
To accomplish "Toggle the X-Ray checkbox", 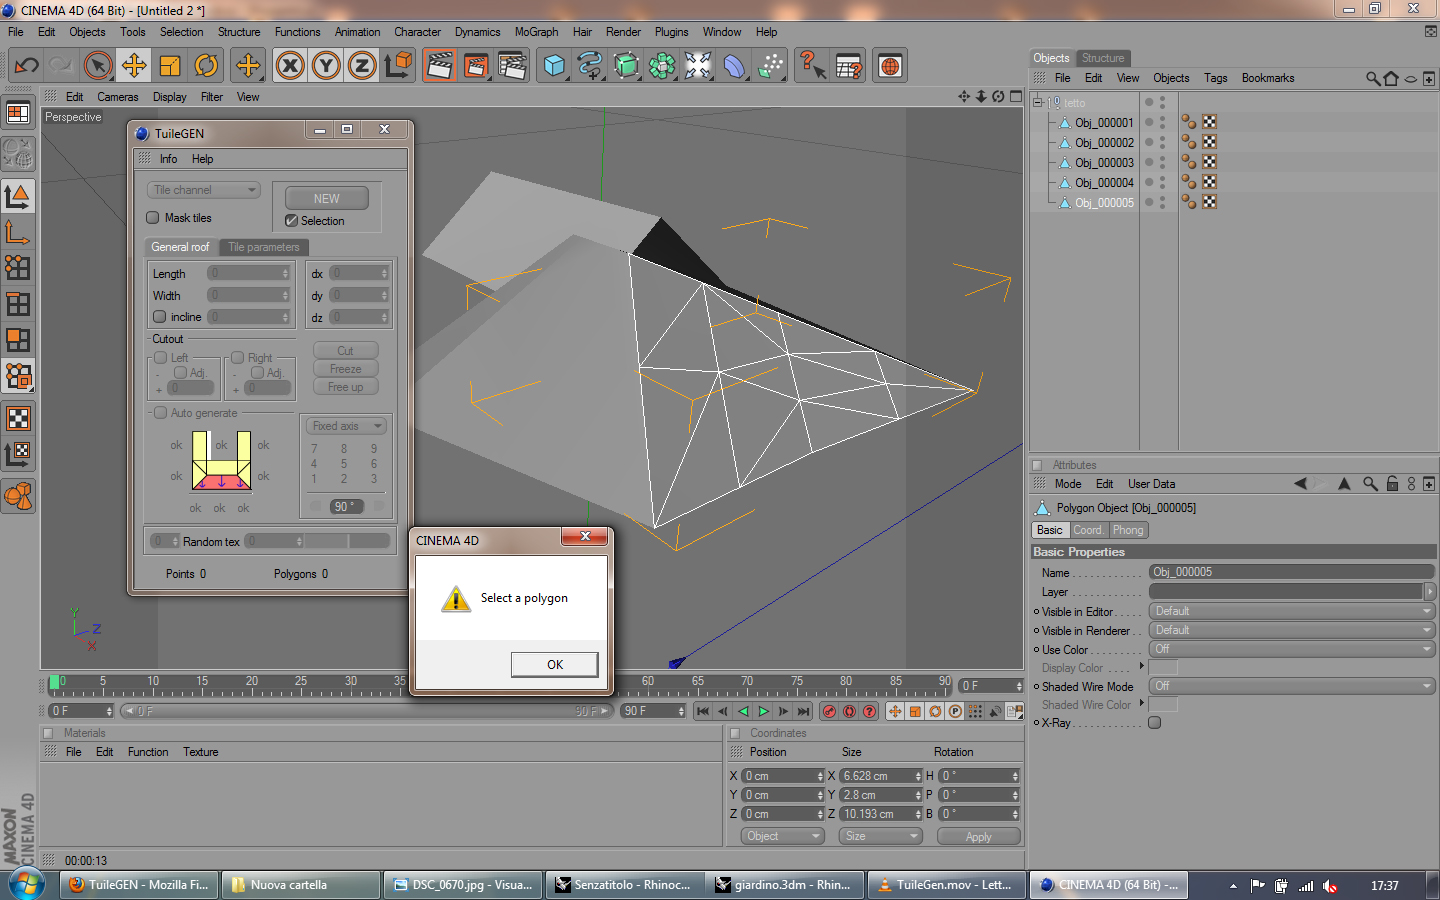I will point(1155,723).
